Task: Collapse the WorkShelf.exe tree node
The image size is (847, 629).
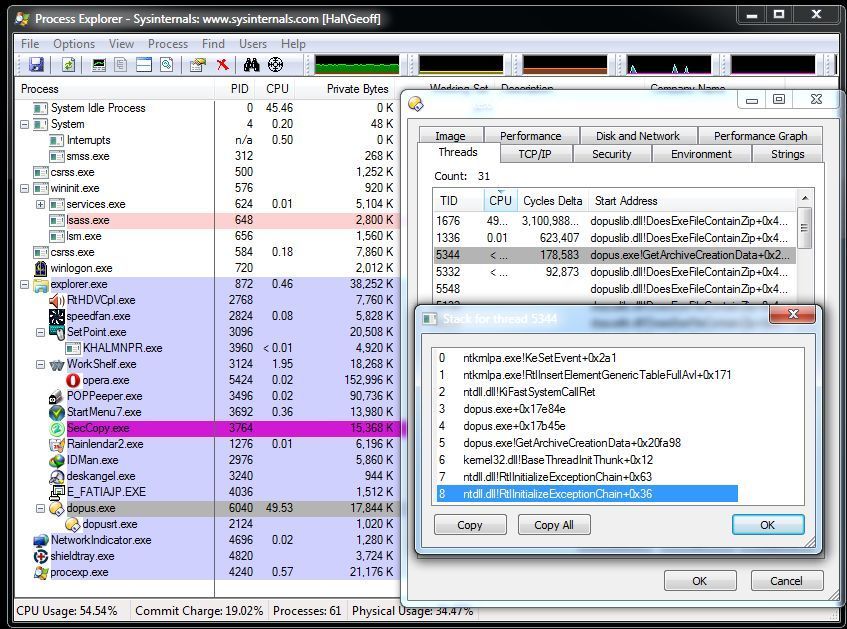Action: tap(41, 364)
